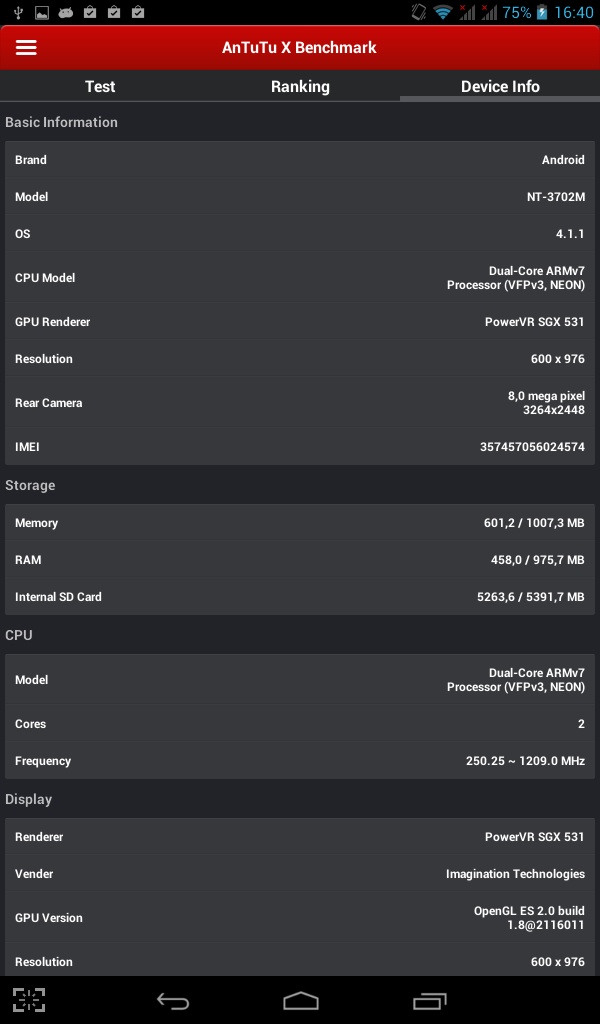Click the IMEI number row
Screen dimensions: 600x1024
click(x=300, y=447)
